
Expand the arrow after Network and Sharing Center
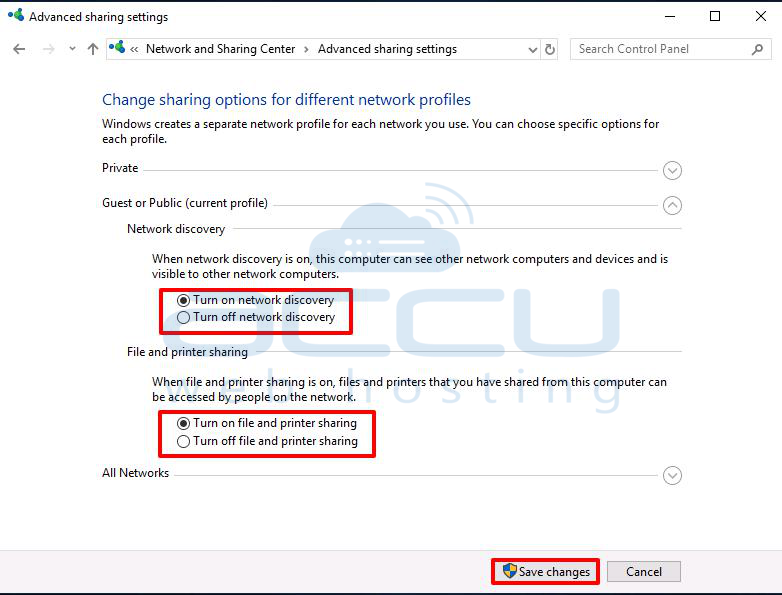click(306, 49)
